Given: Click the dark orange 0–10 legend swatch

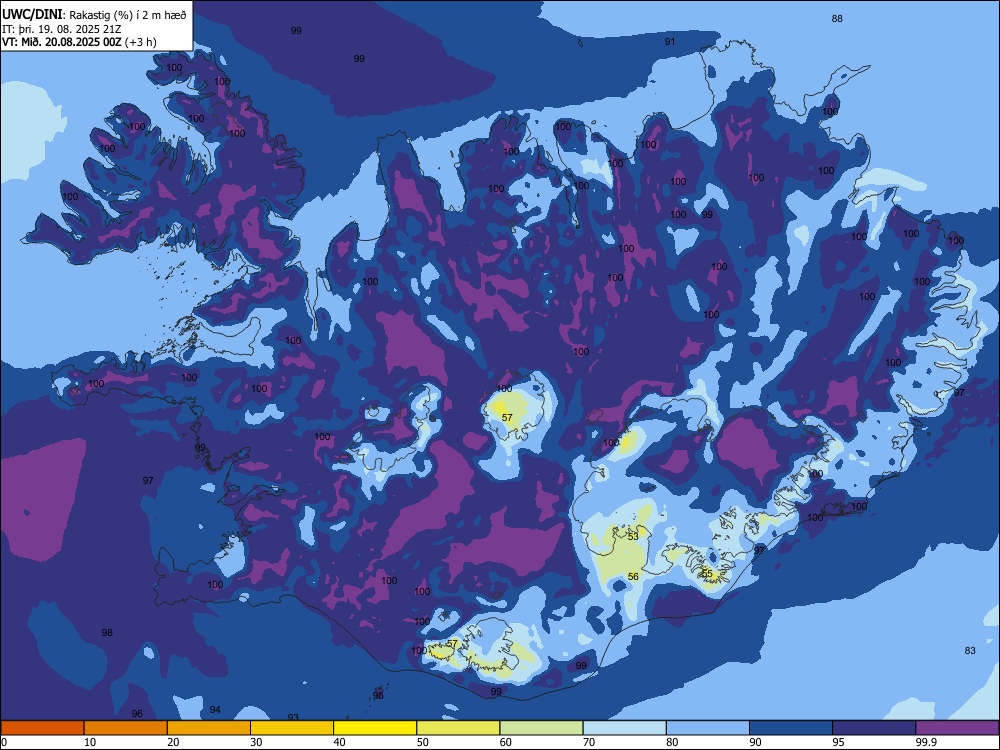Looking at the screenshot, I should (42, 728).
